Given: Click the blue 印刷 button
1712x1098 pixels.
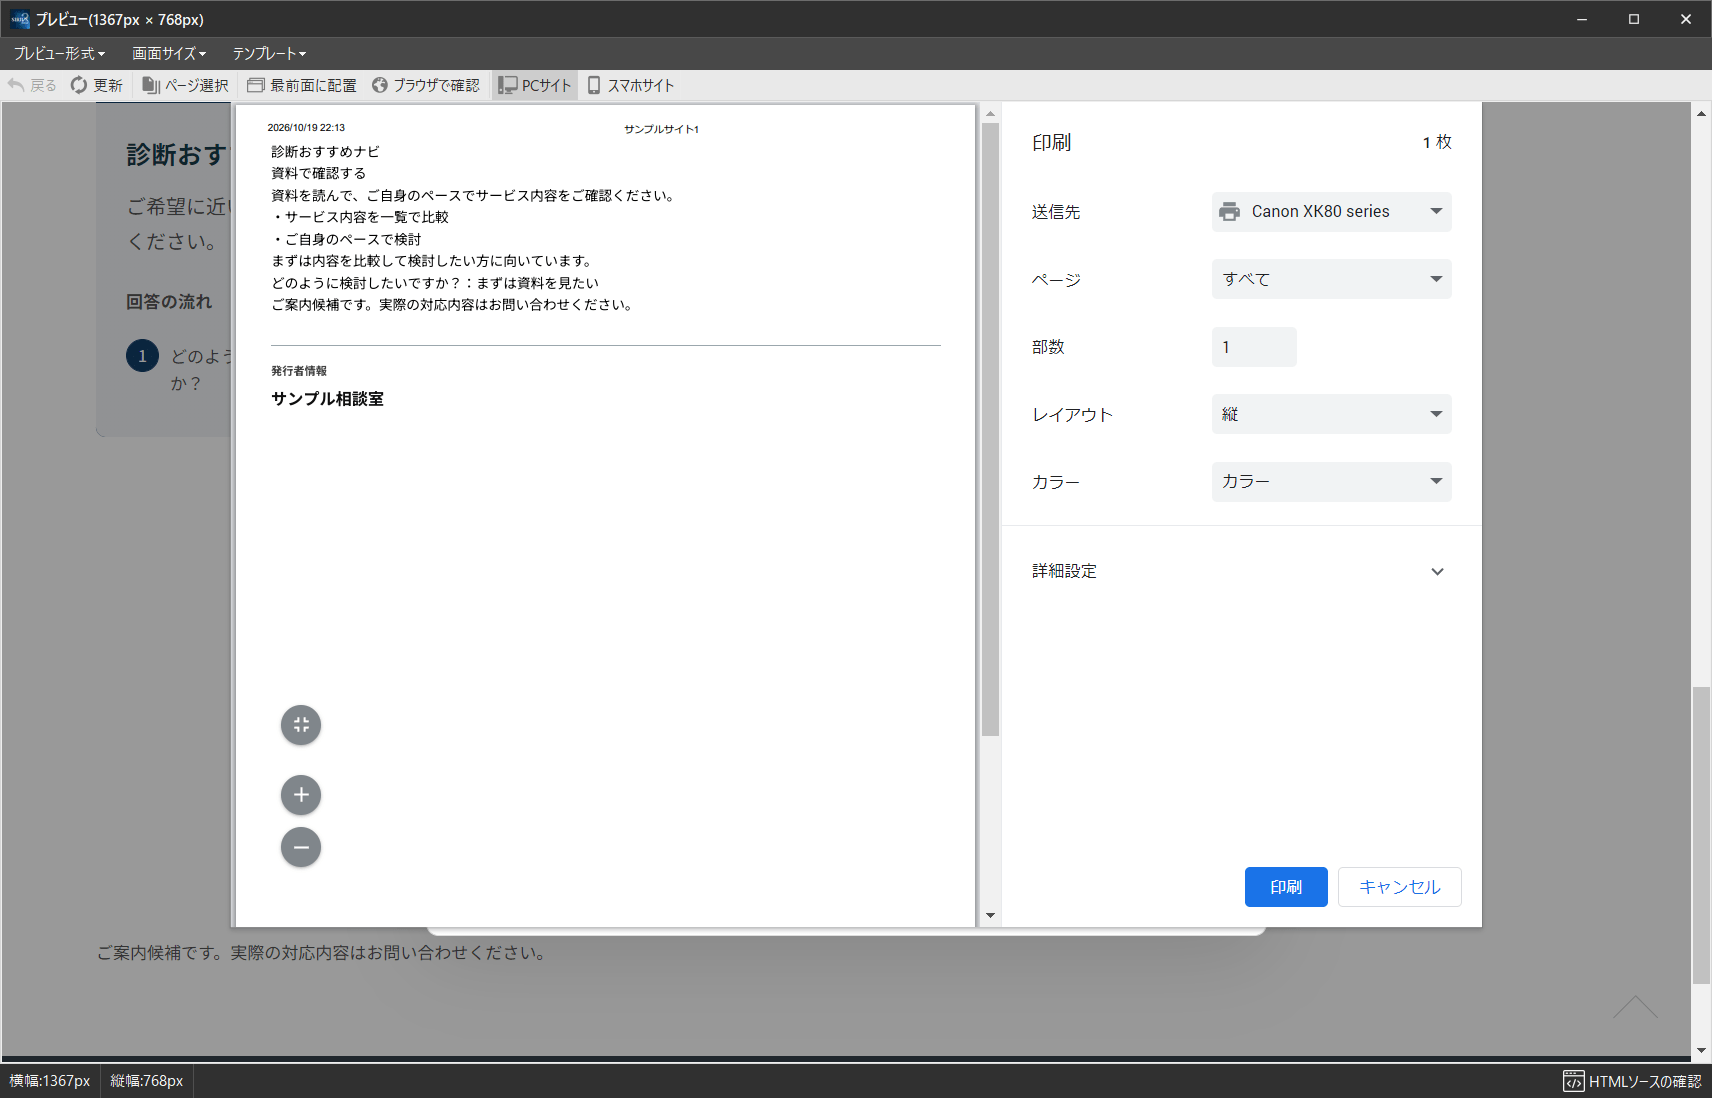Looking at the screenshot, I should coord(1286,887).
